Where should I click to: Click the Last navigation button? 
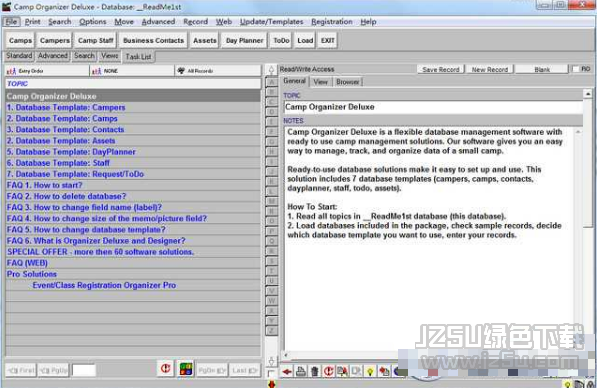click(244, 370)
